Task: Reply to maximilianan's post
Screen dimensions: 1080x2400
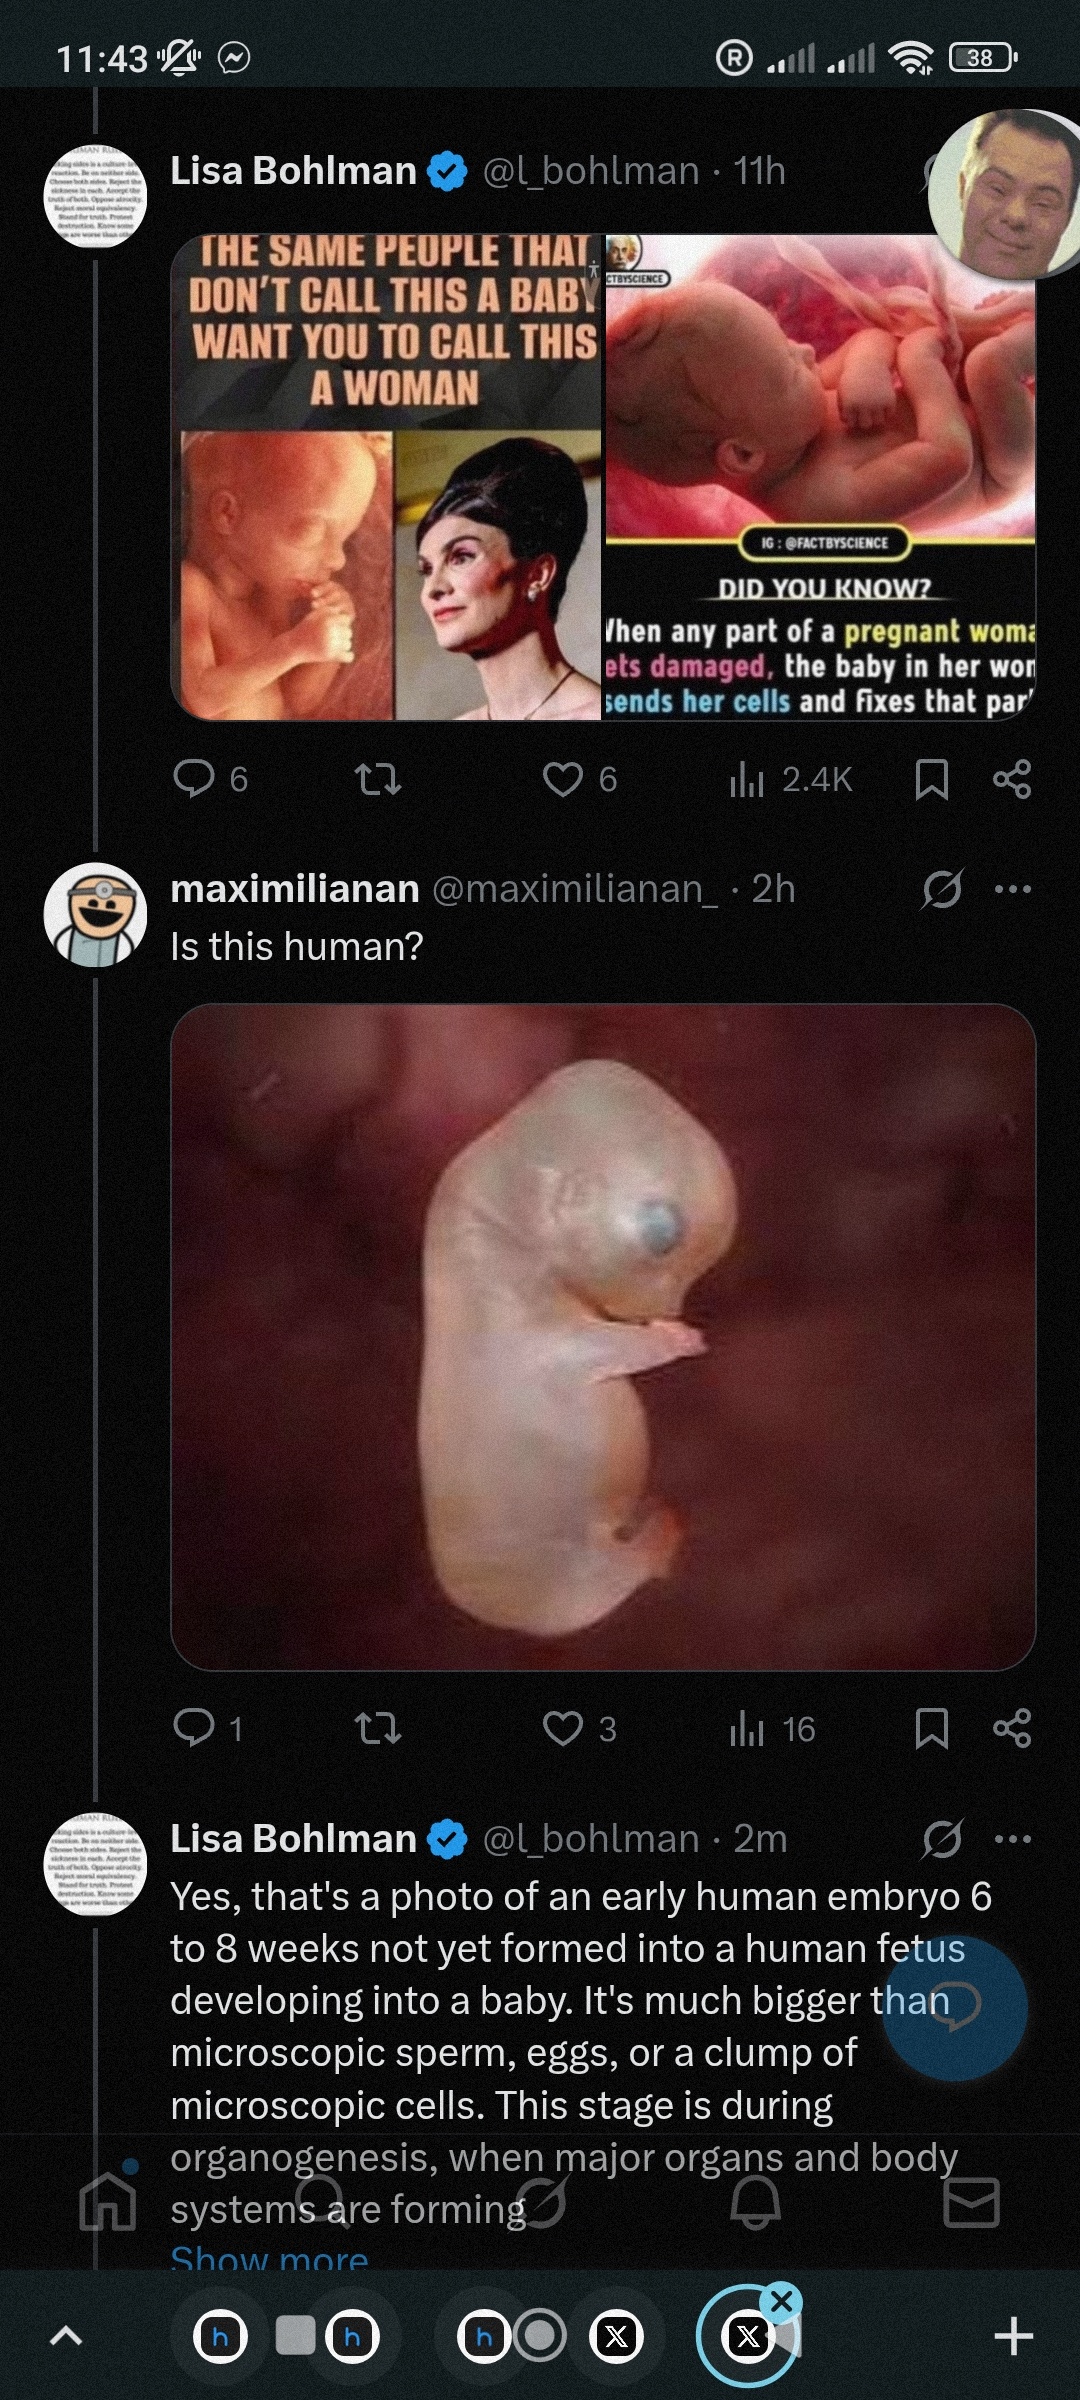Action: 194,1728
